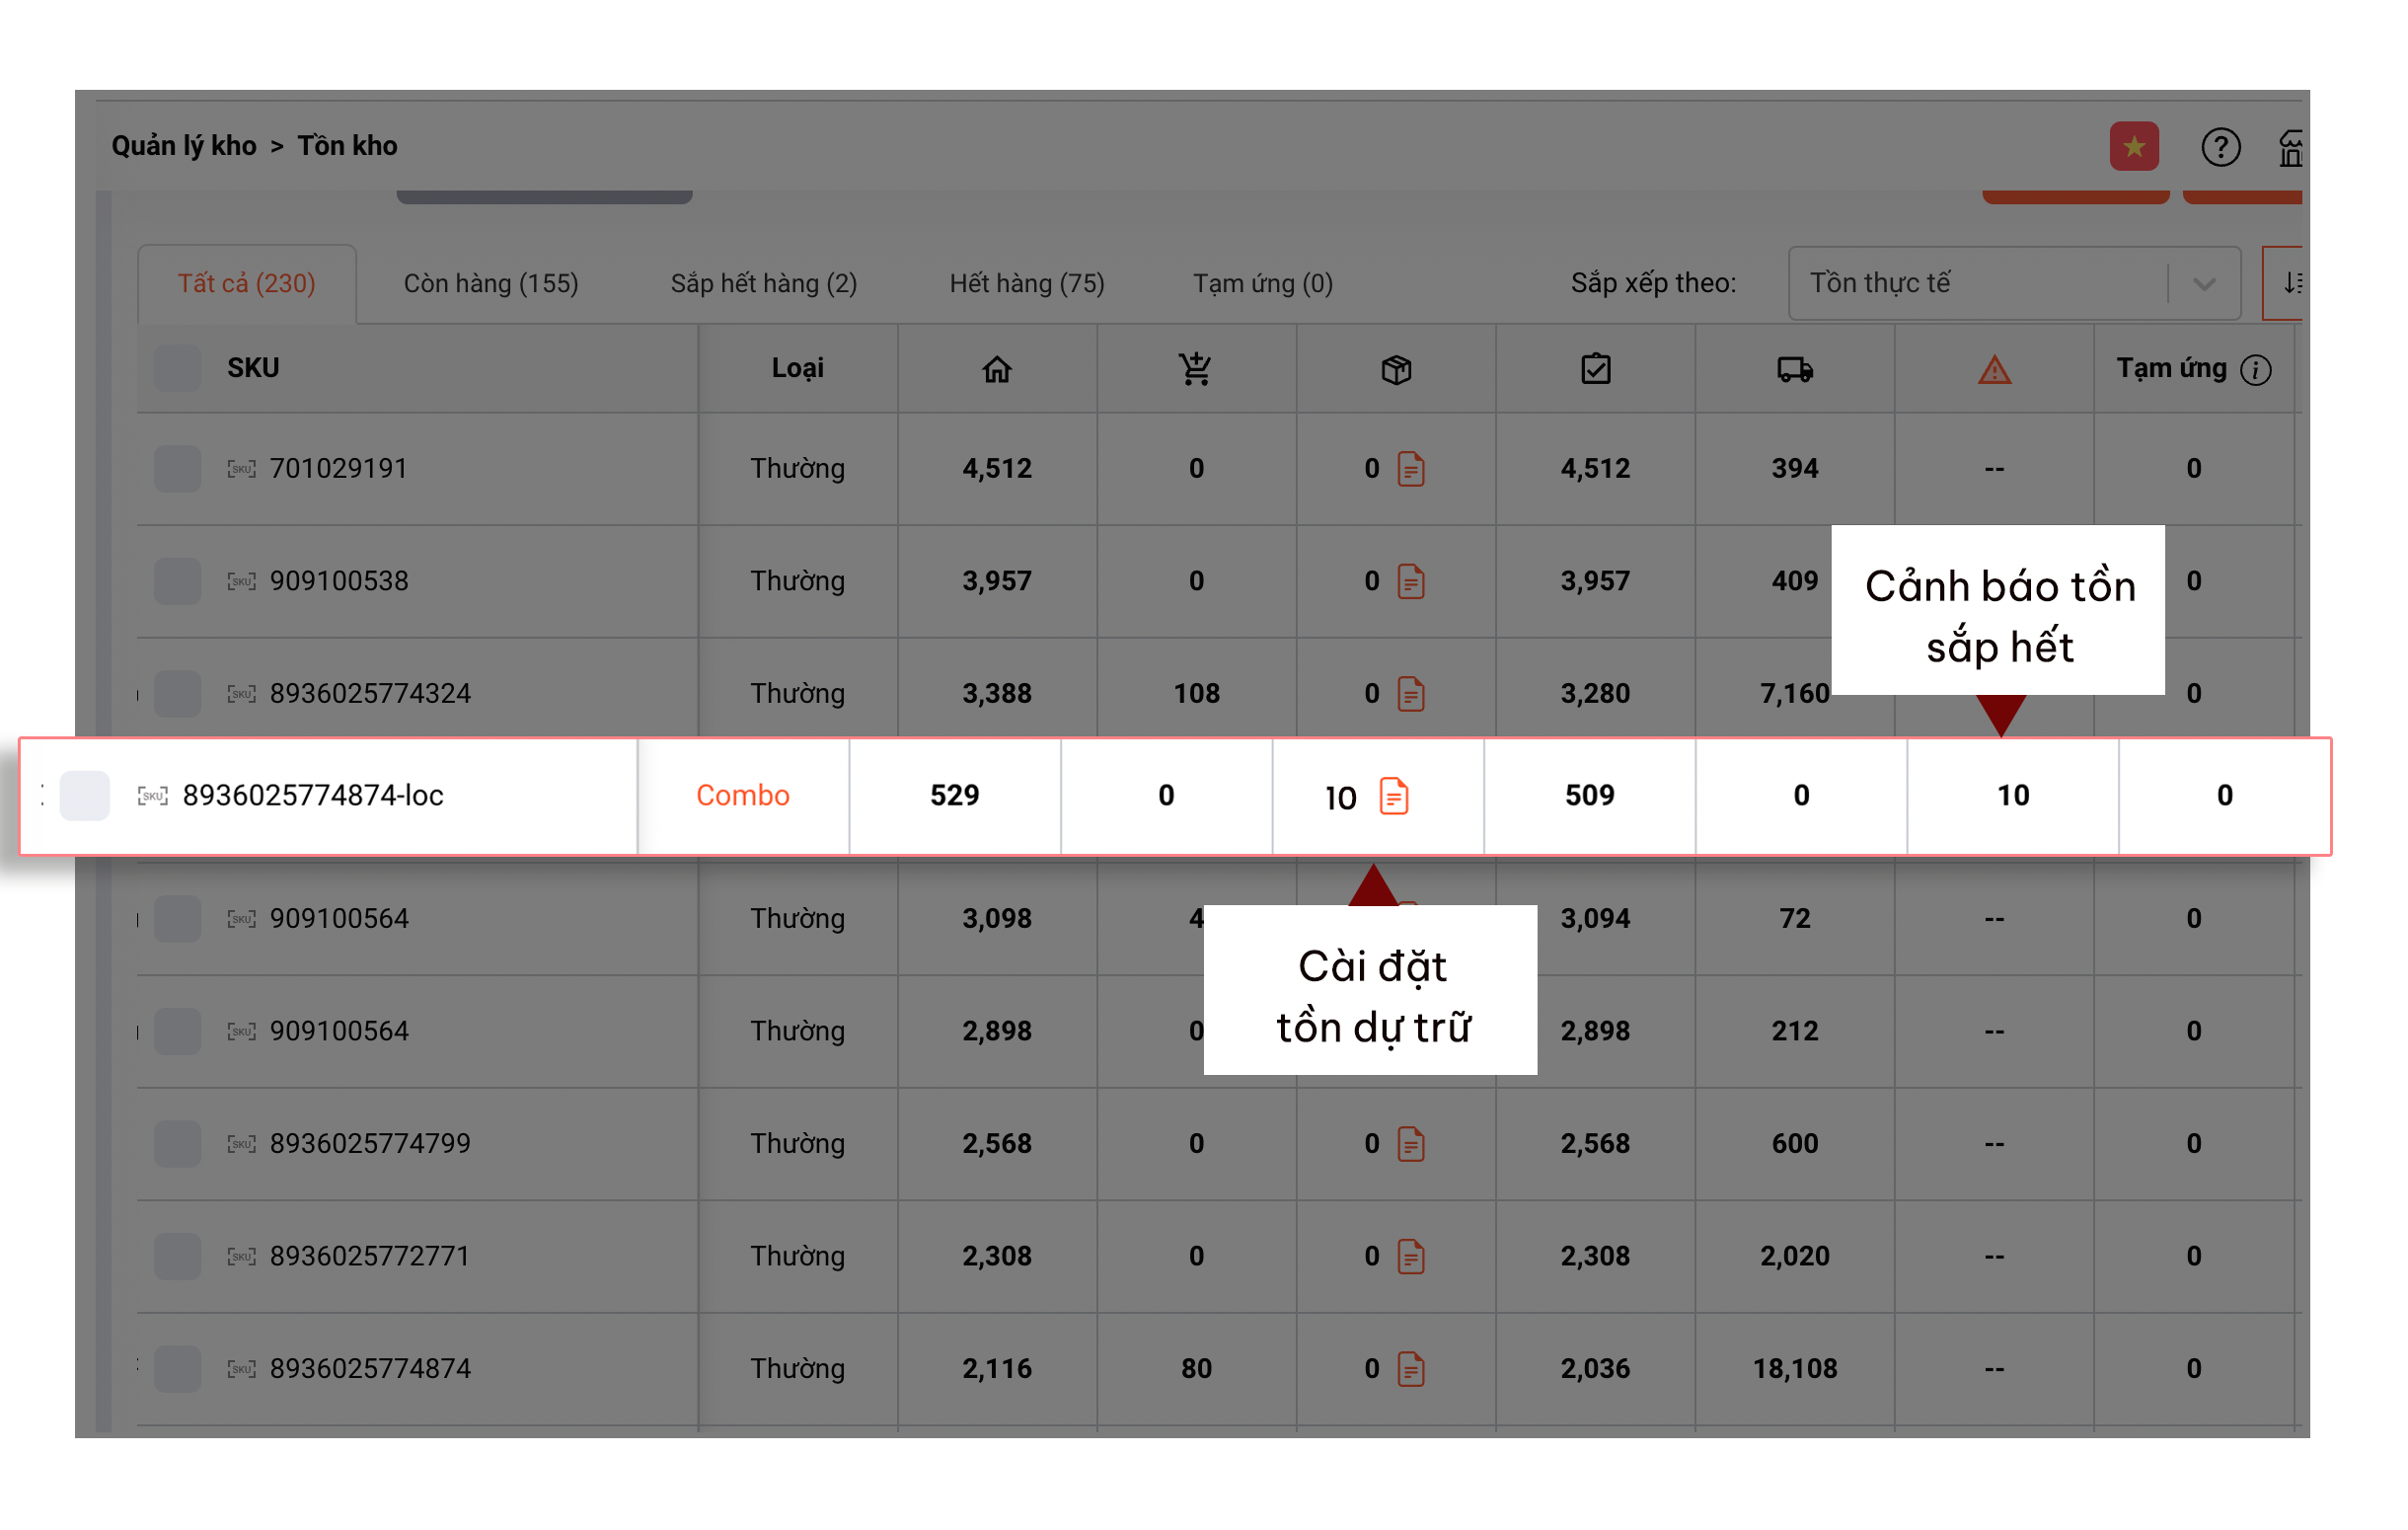This screenshot has width=2408, height=1530.
Task: Click the red star icon in header
Action: 2133,147
